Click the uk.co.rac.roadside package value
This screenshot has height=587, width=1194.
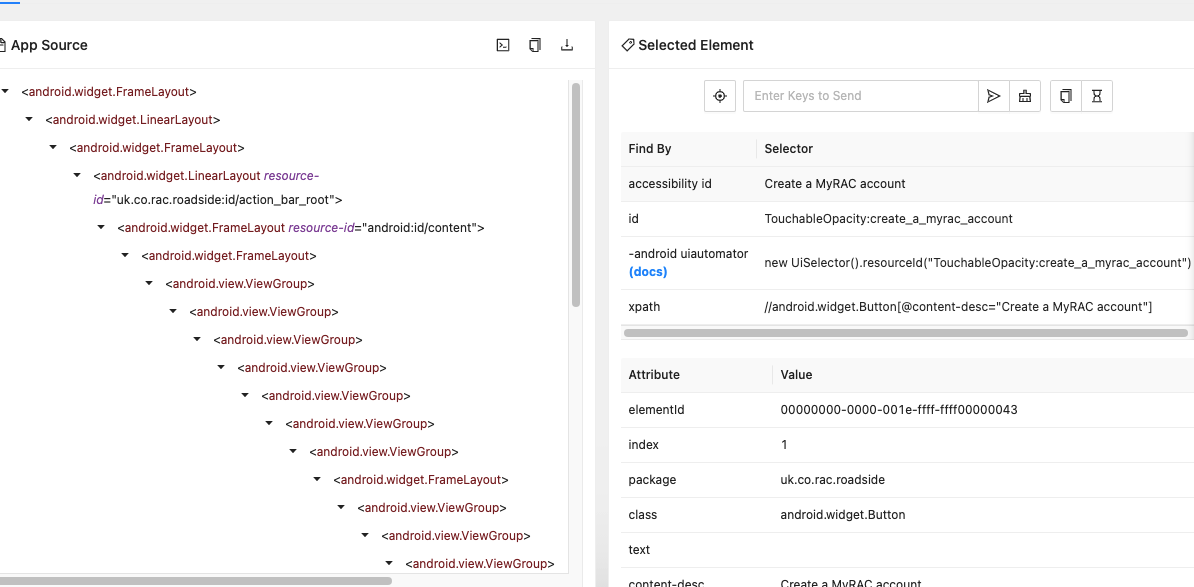coord(832,480)
